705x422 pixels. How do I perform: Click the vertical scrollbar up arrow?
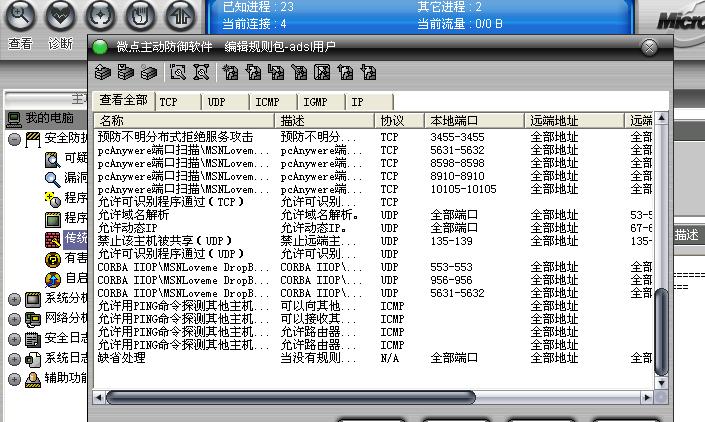(661, 118)
